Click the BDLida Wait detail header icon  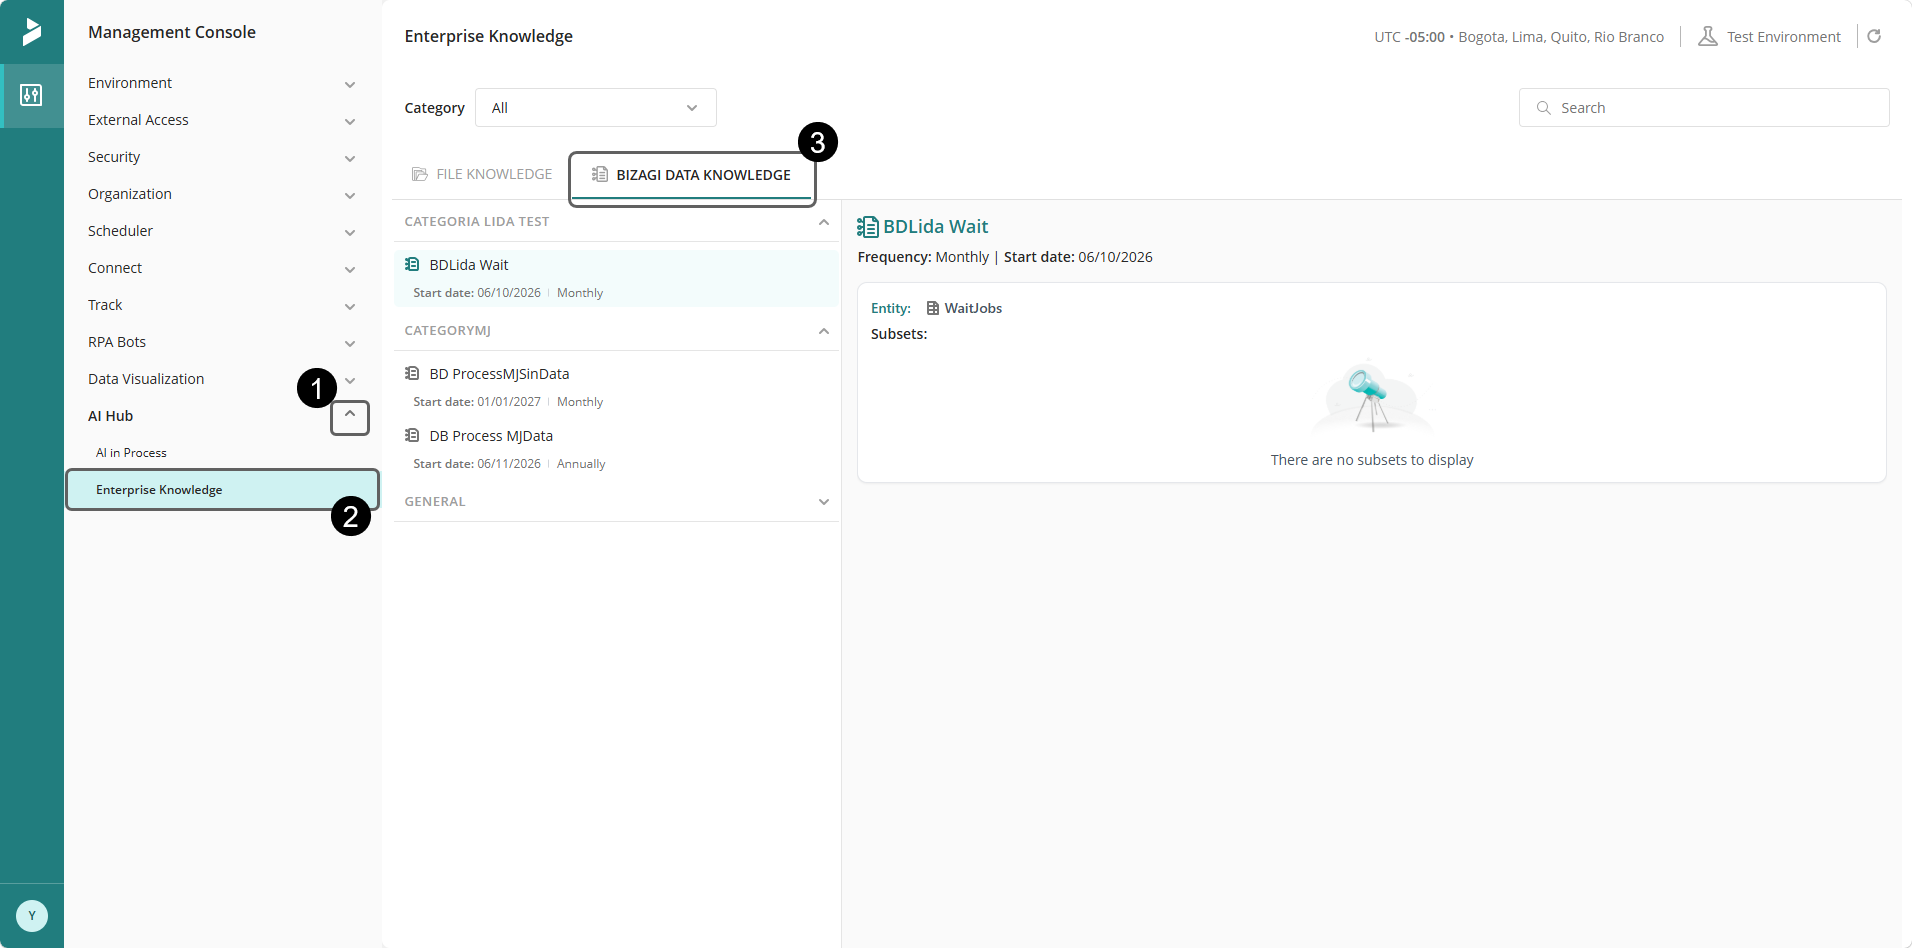click(868, 227)
